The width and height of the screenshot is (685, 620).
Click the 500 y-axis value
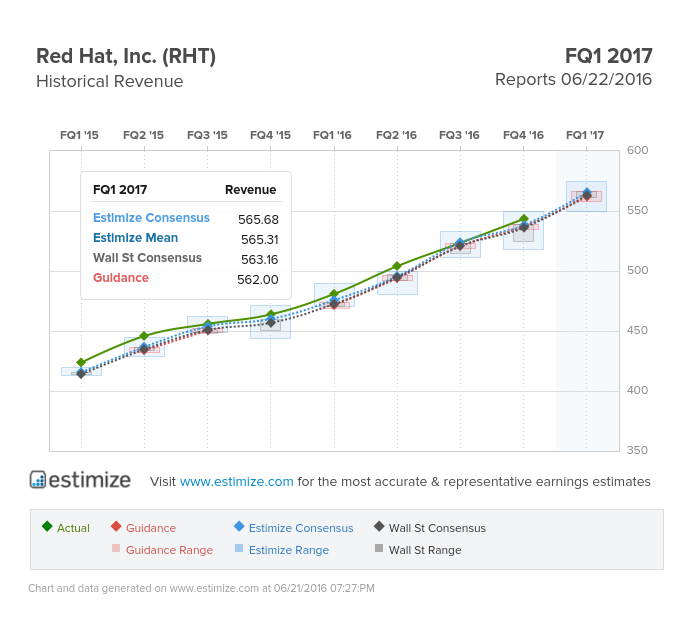point(637,270)
